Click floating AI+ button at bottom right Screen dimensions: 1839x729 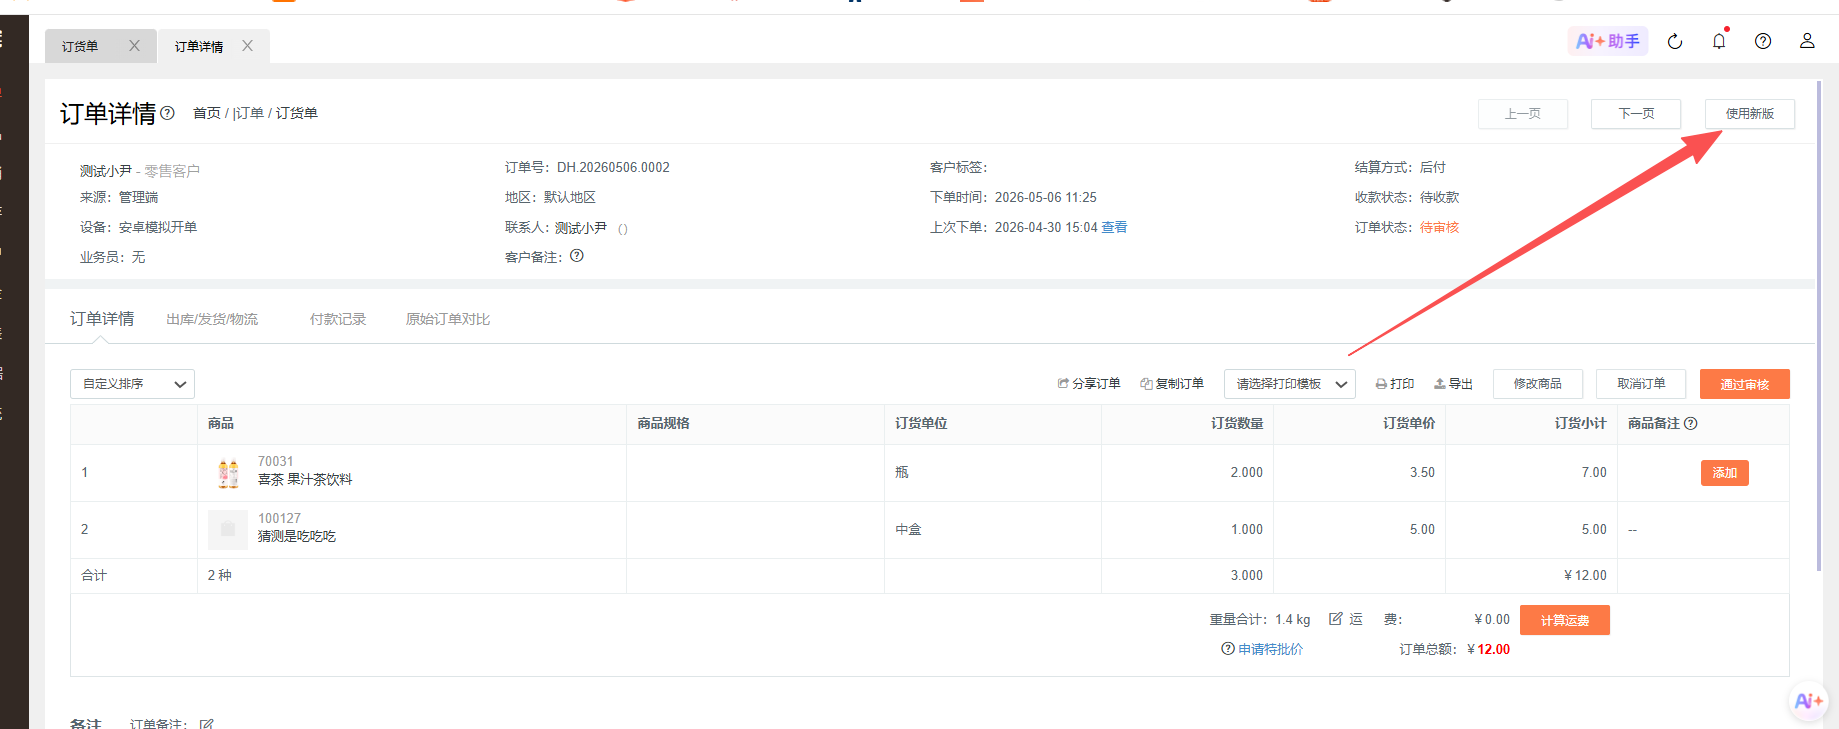click(1809, 701)
